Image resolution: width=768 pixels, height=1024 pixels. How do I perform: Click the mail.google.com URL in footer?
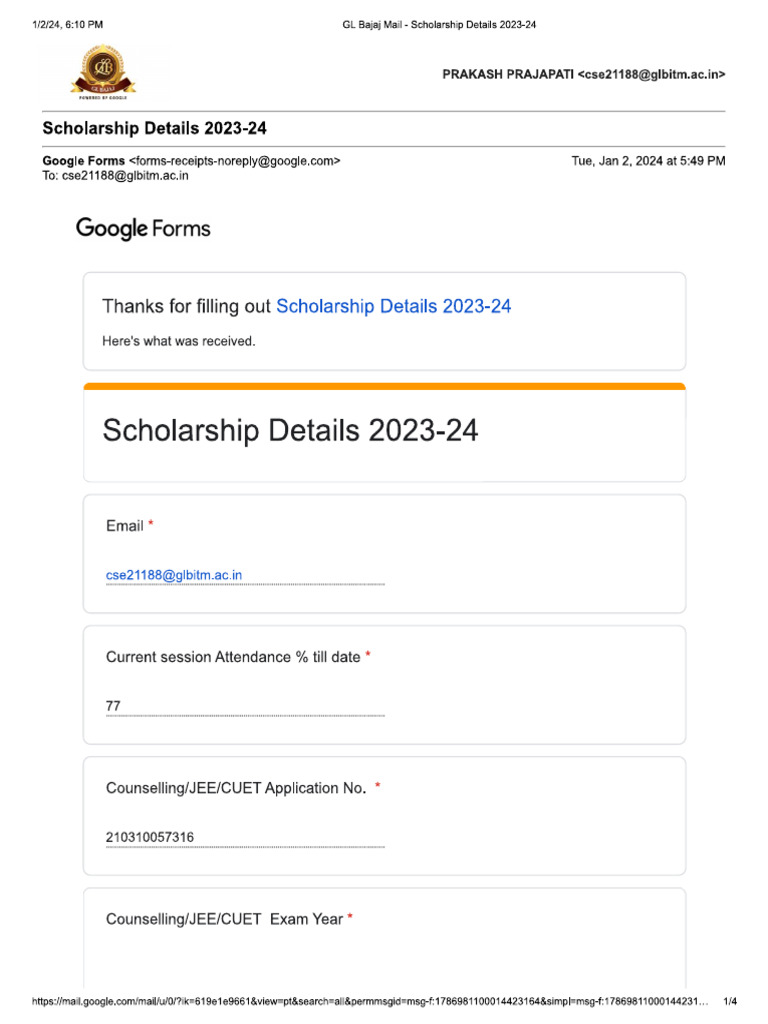tap(370, 1001)
